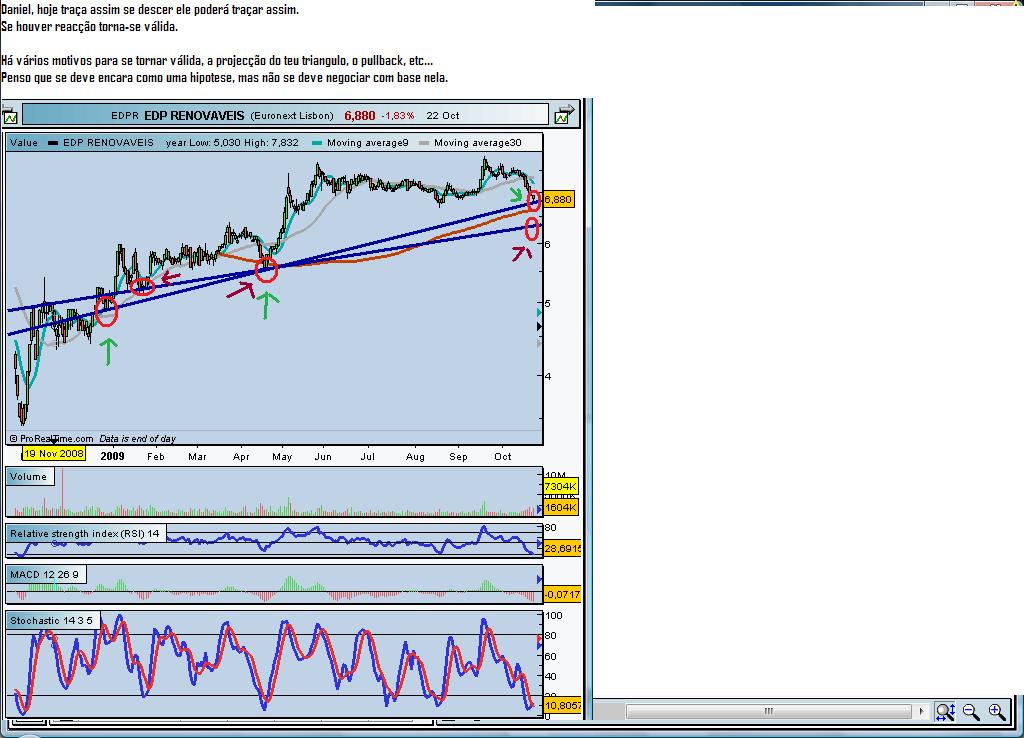Click the horizontal scrollbar right arrow
The height and width of the screenshot is (738, 1024).
coord(921,711)
